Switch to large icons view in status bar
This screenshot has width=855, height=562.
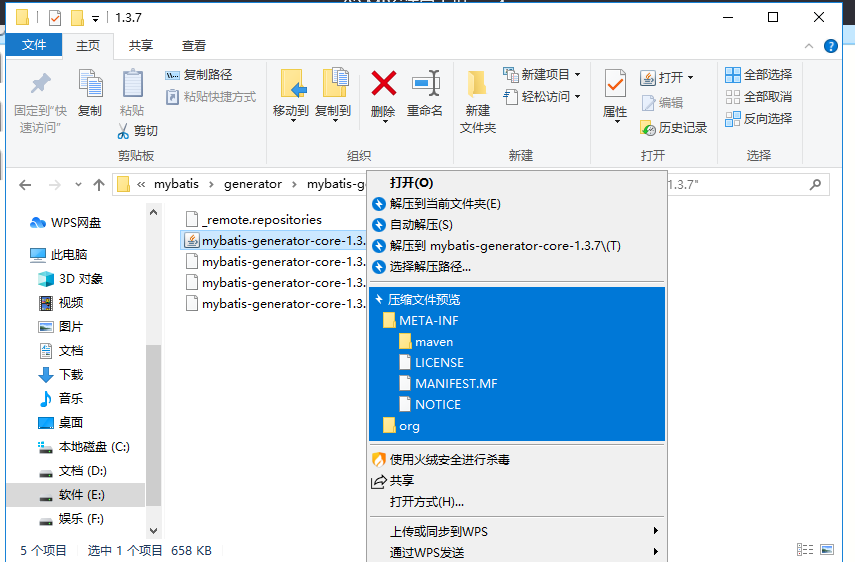(x=827, y=549)
